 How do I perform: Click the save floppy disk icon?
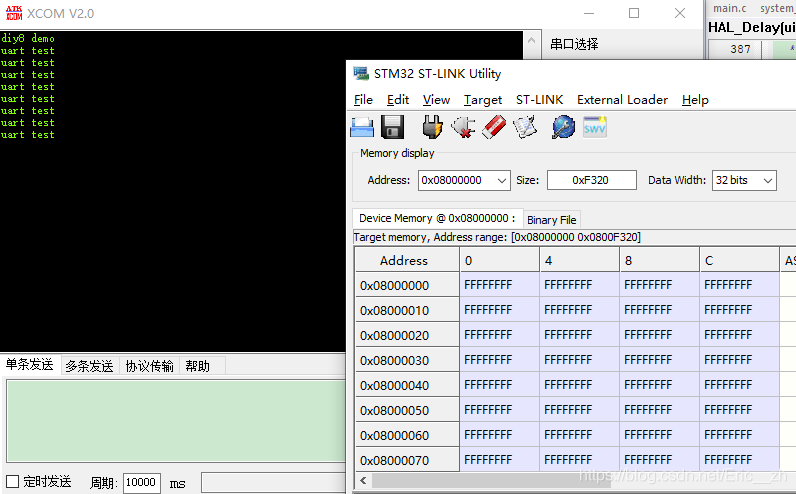click(x=392, y=127)
